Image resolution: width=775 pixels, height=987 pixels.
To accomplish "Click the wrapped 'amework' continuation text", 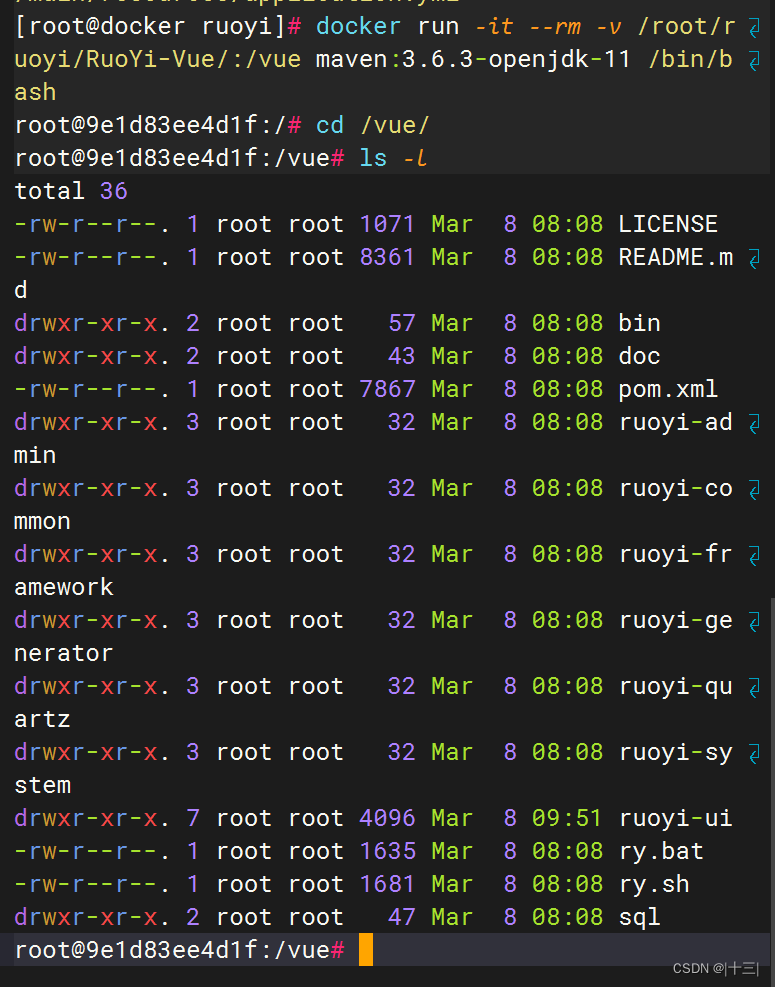I will 64,587.
